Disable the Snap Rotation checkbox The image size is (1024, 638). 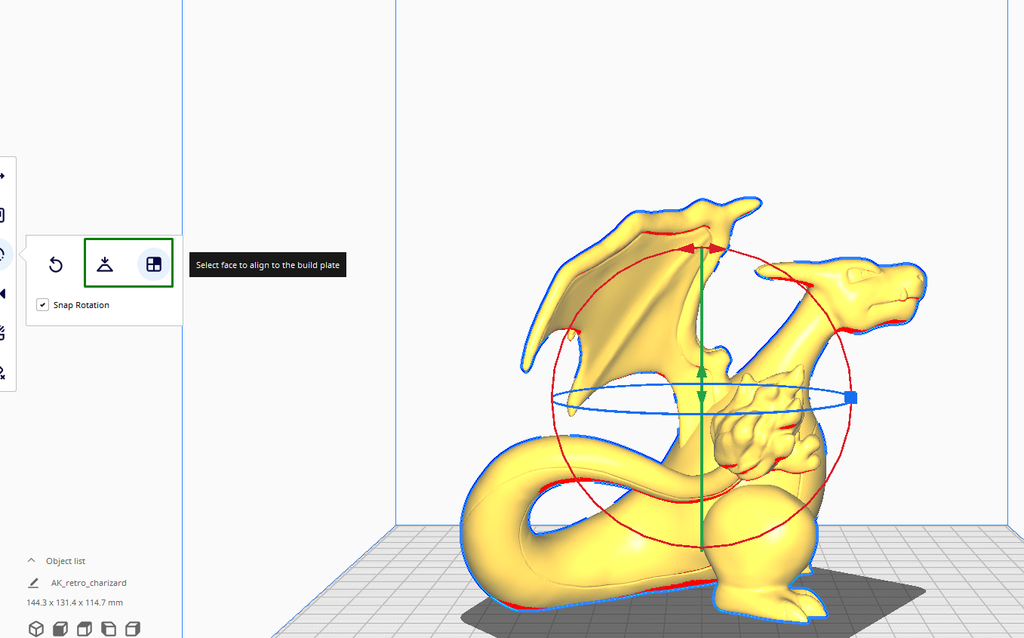(x=41, y=304)
